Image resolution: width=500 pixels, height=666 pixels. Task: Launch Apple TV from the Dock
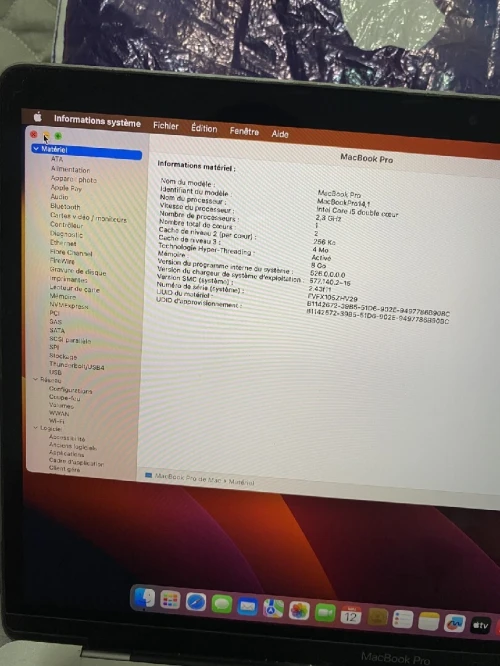[x=480, y=626]
